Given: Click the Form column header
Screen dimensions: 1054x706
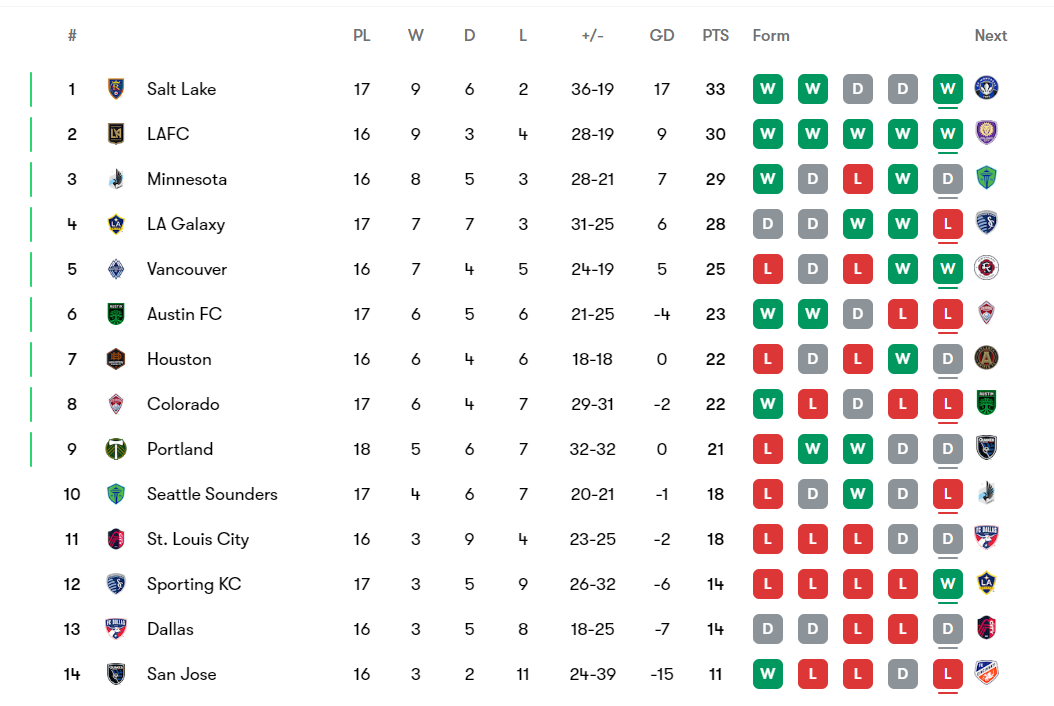Looking at the screenshot, I should pos(771,35).
